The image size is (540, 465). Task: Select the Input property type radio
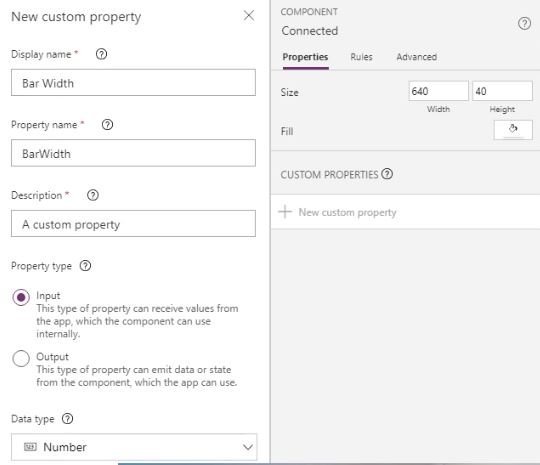21,297
